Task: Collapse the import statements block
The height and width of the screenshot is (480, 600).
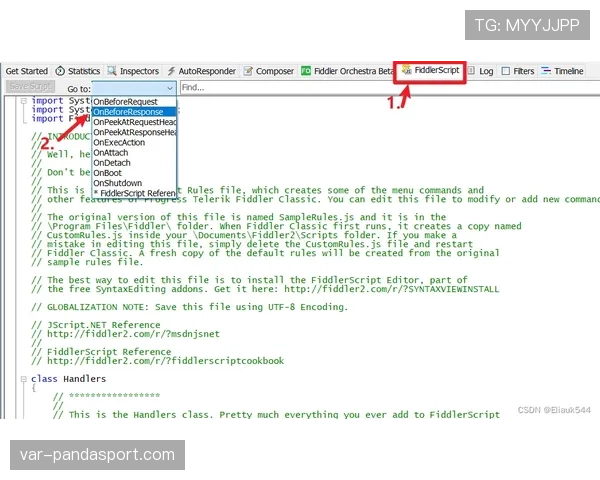Action: point(23,101)
